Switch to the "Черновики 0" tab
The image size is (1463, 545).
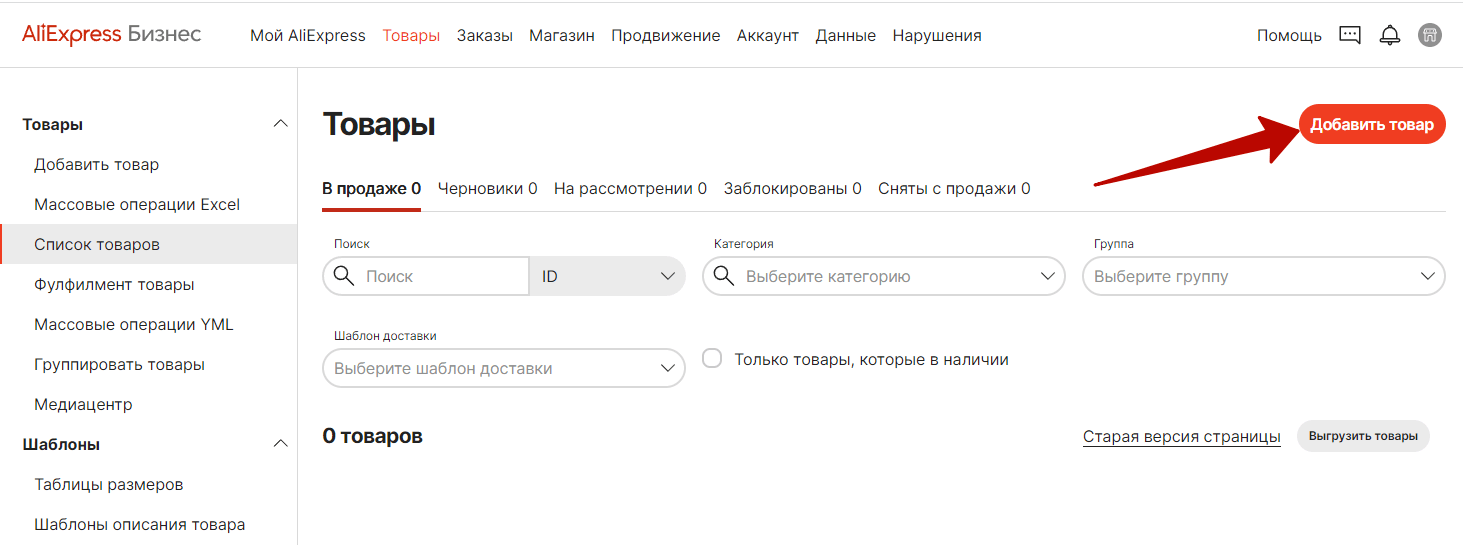tap(488, 188)
